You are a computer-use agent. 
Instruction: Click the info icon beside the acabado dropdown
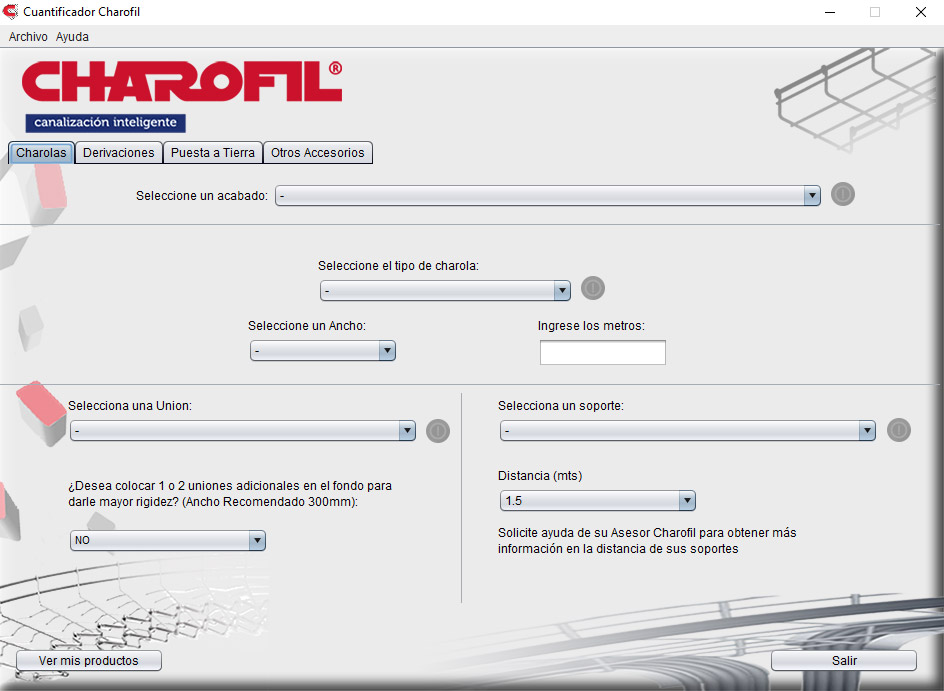pyautogui.click(x=843, y=194)
